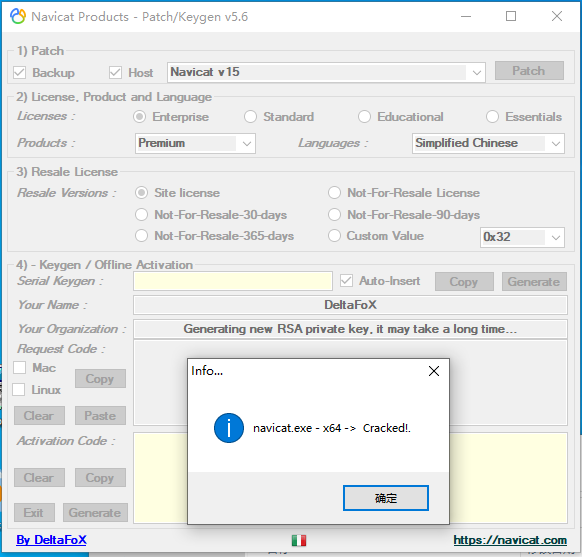Click the 'navicat.exe - x64 -> Cracked!.' message
This screenshot has height=557, width=582.
pyautogui.click(x=332, y=428)
